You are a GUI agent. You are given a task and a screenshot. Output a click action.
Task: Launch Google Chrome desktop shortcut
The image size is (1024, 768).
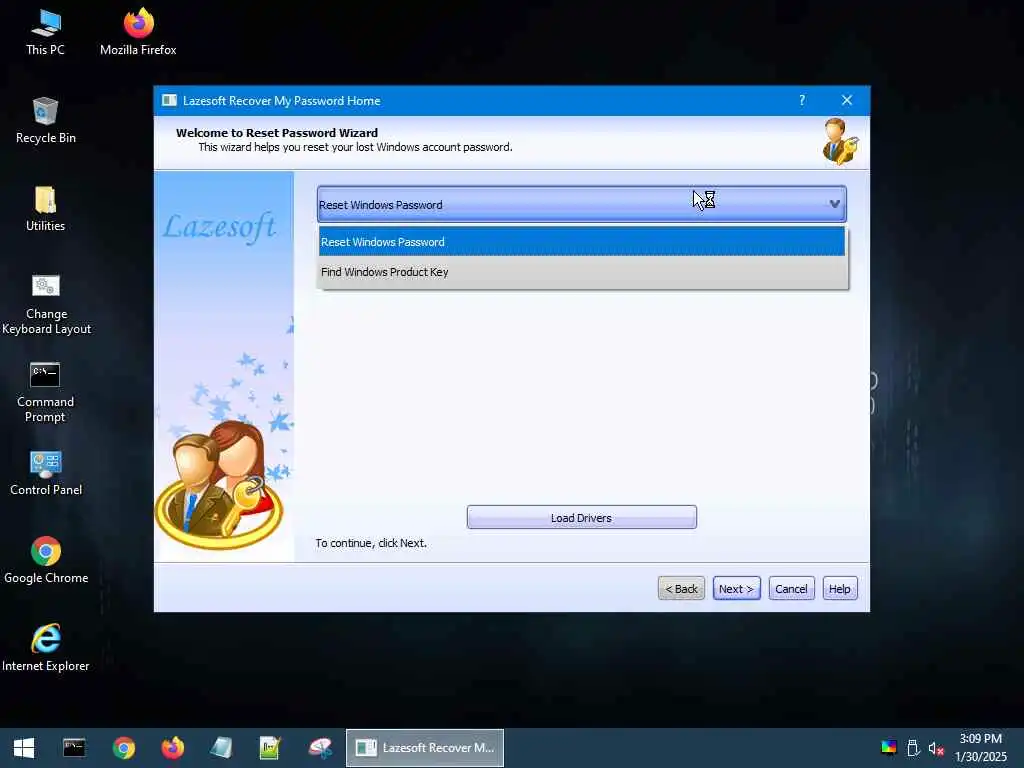[x=46, y=561]
